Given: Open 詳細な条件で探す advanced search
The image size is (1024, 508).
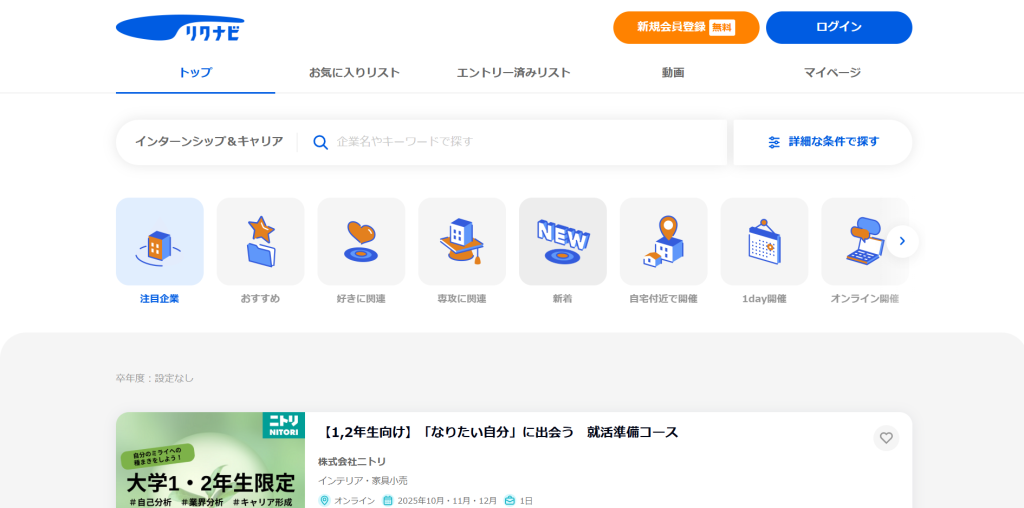Looking at the screenshot, I should (x=823, y=142).
